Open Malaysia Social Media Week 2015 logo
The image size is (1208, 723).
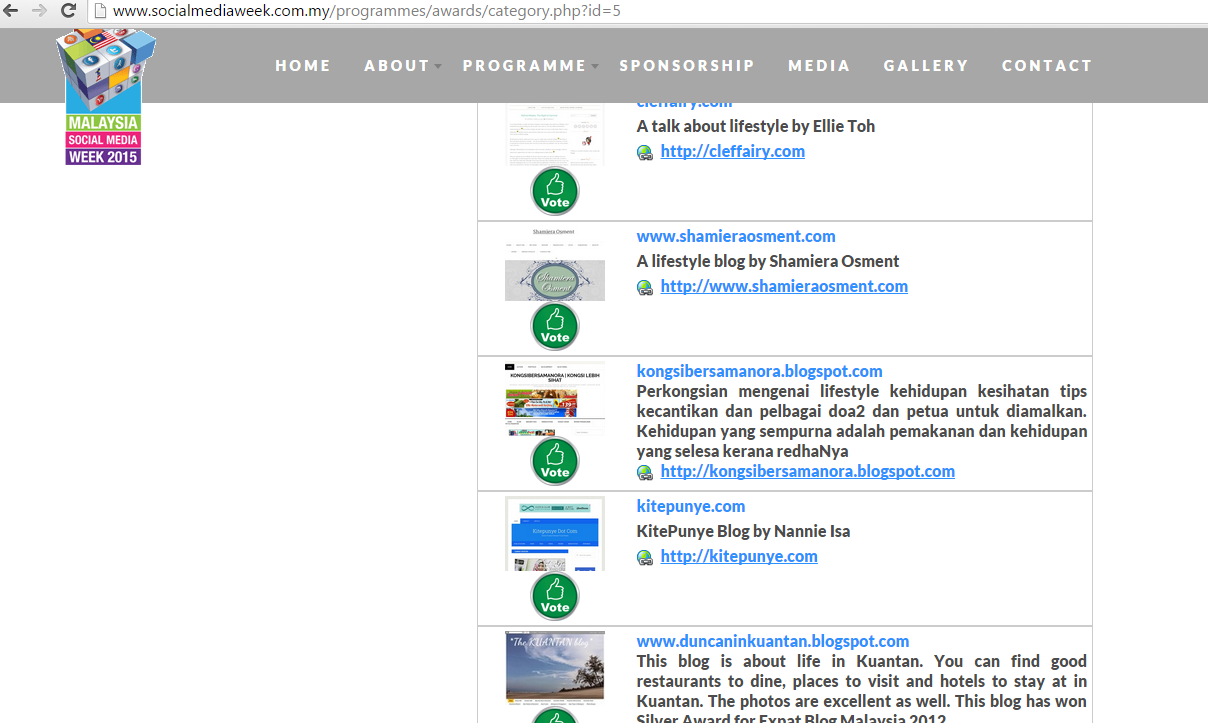[x=104, y=97]
